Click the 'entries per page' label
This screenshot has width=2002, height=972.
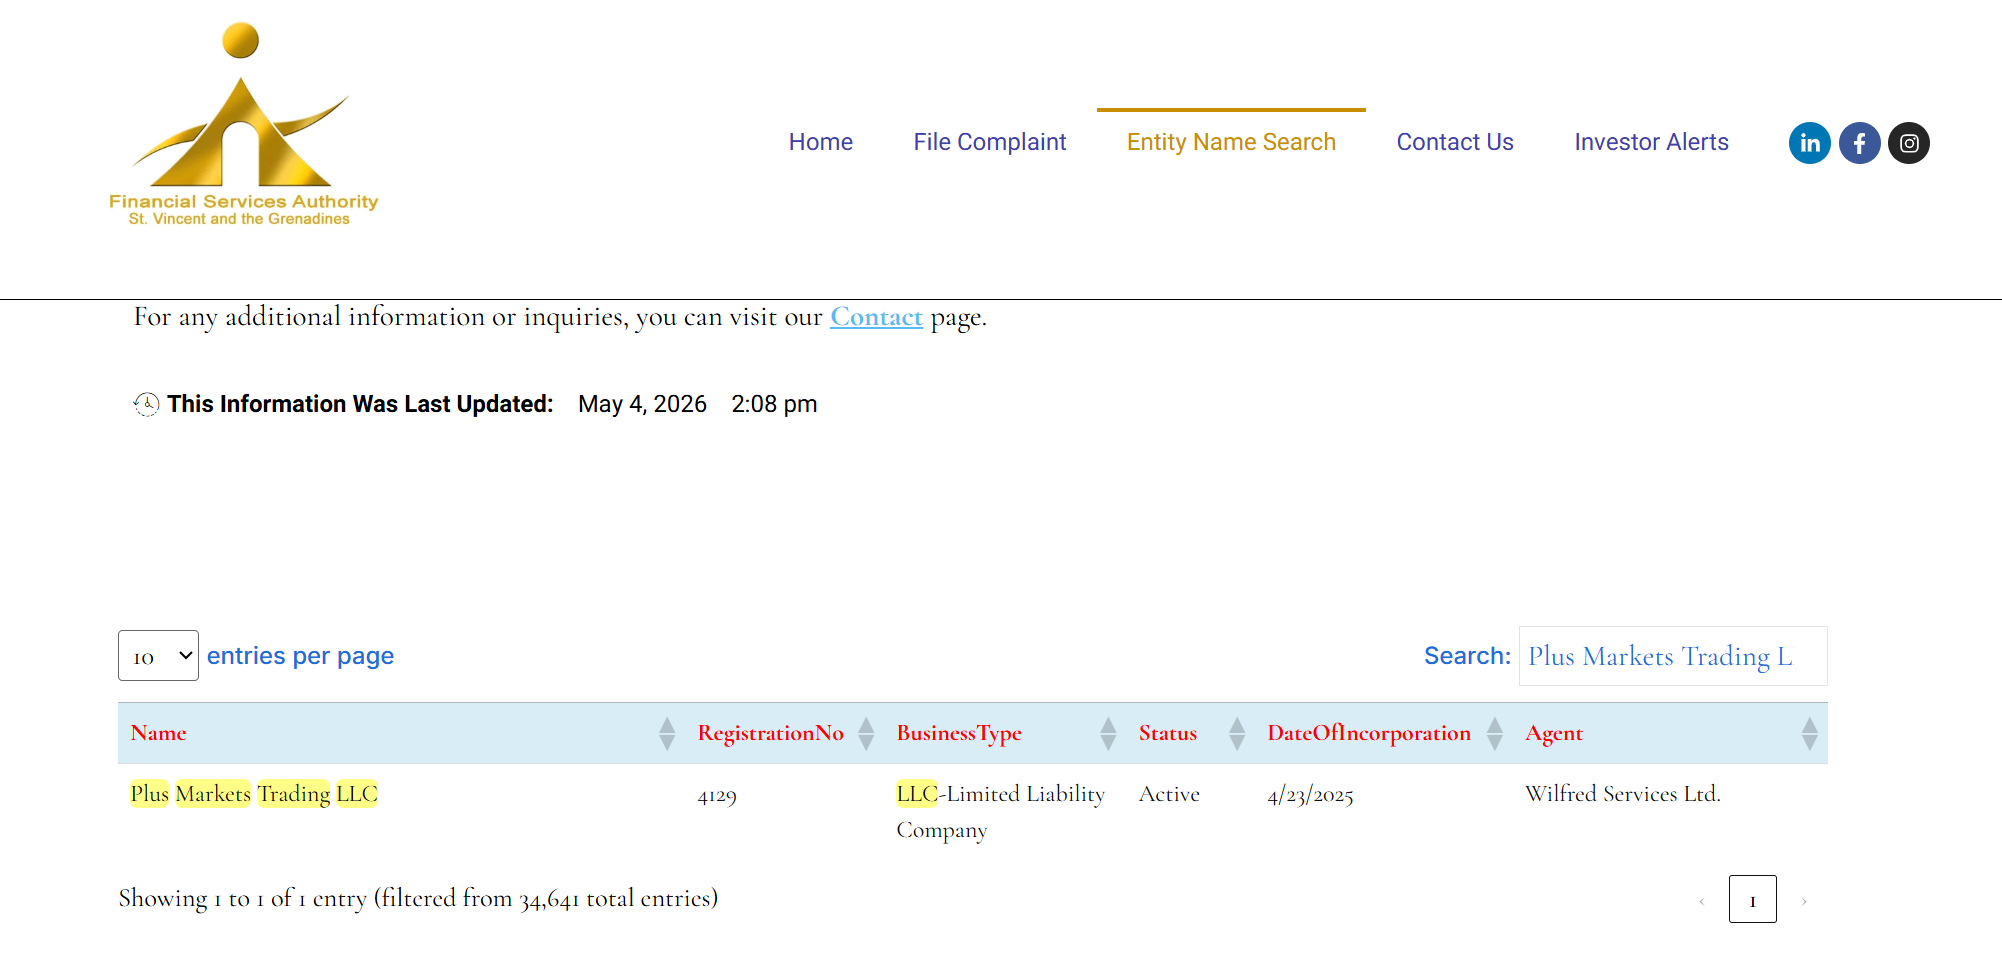(300, 656)
